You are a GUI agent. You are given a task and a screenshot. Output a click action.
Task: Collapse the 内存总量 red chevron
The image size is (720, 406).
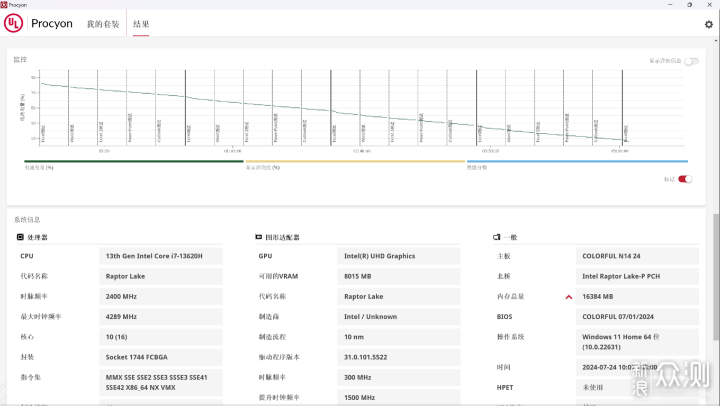(568, 297)
